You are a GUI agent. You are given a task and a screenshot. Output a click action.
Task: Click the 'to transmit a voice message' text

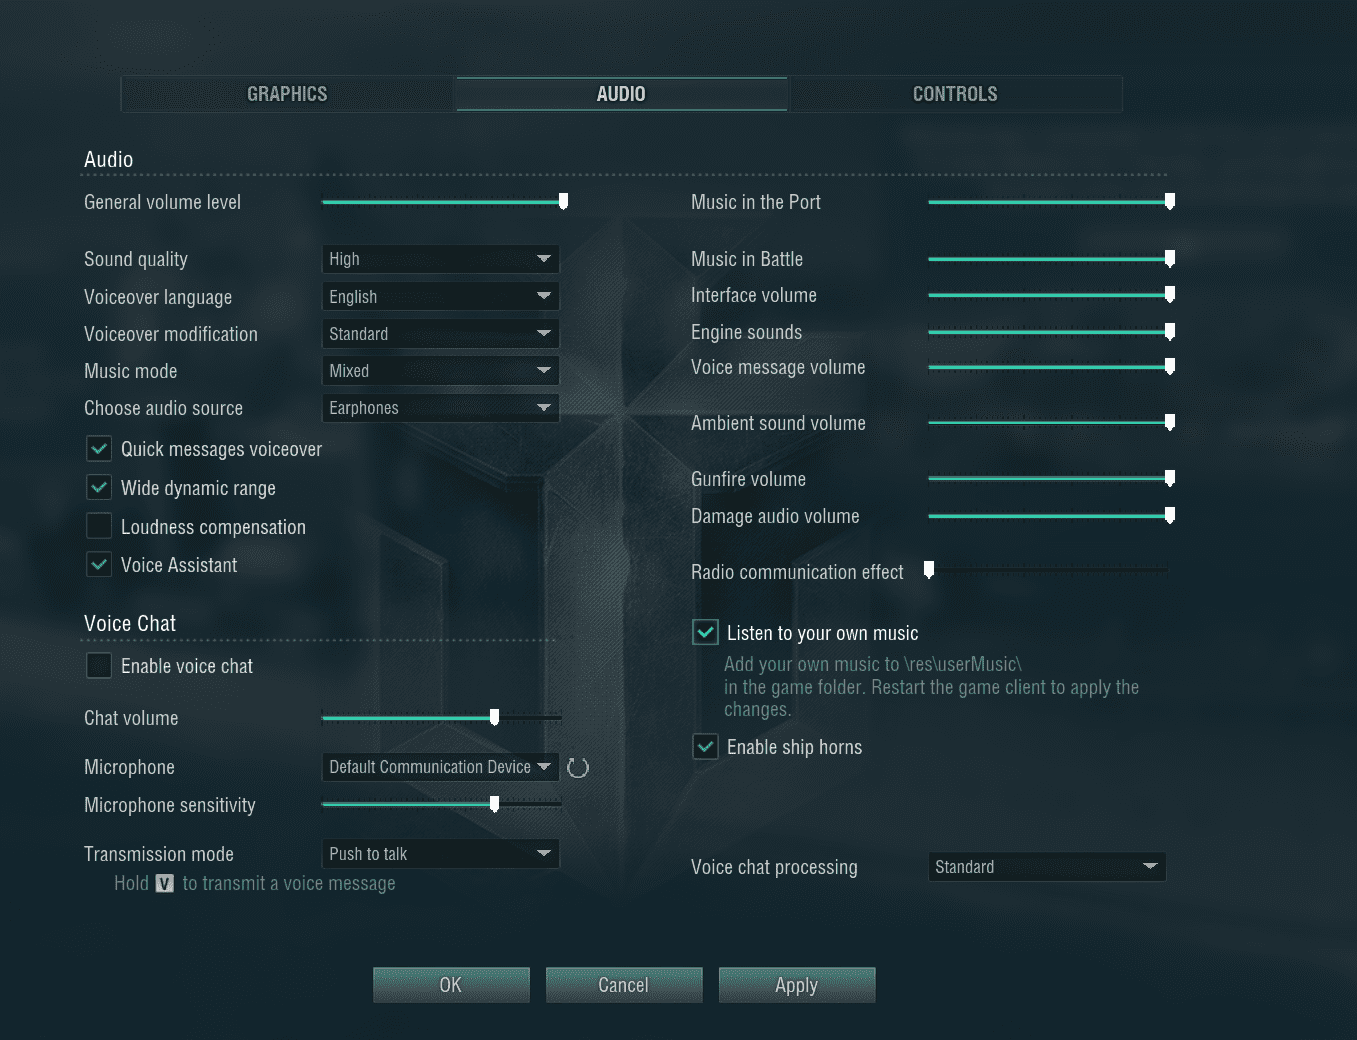click(289, 884)
